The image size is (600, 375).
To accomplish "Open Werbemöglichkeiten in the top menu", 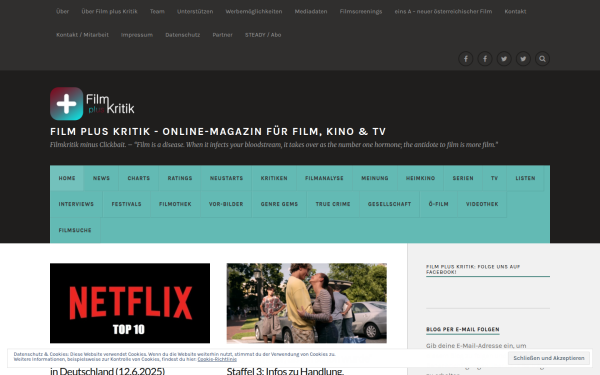I will click(254, 11).
